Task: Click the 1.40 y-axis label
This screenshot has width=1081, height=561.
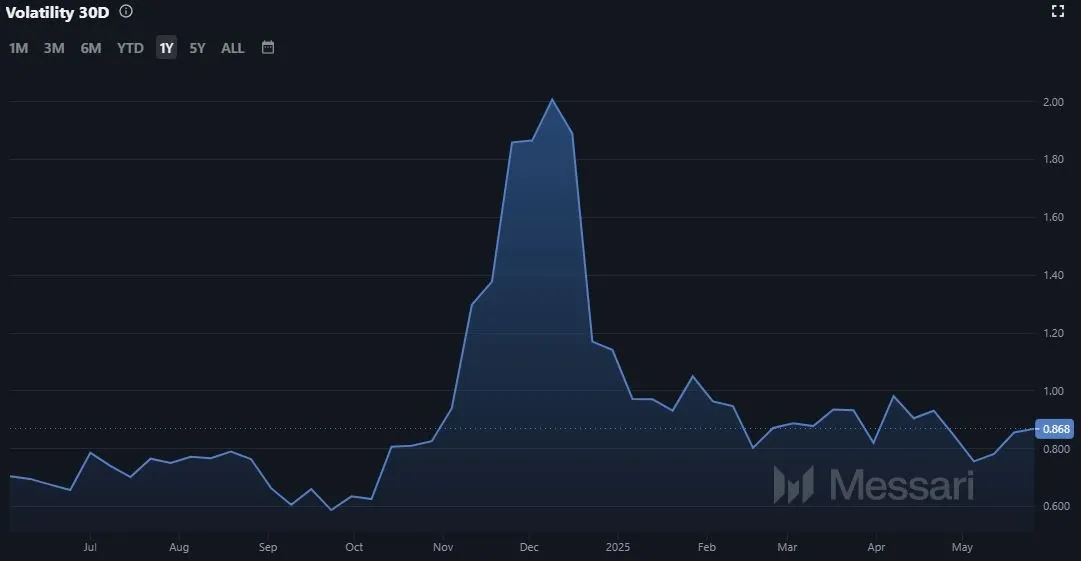Action: tap(1053, 275)
